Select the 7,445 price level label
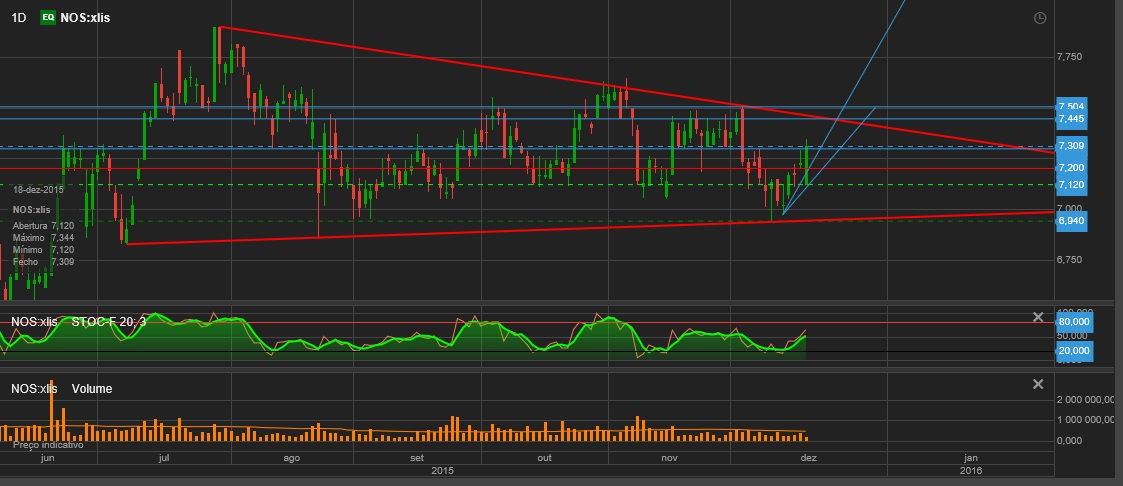 coord(1071,119)
